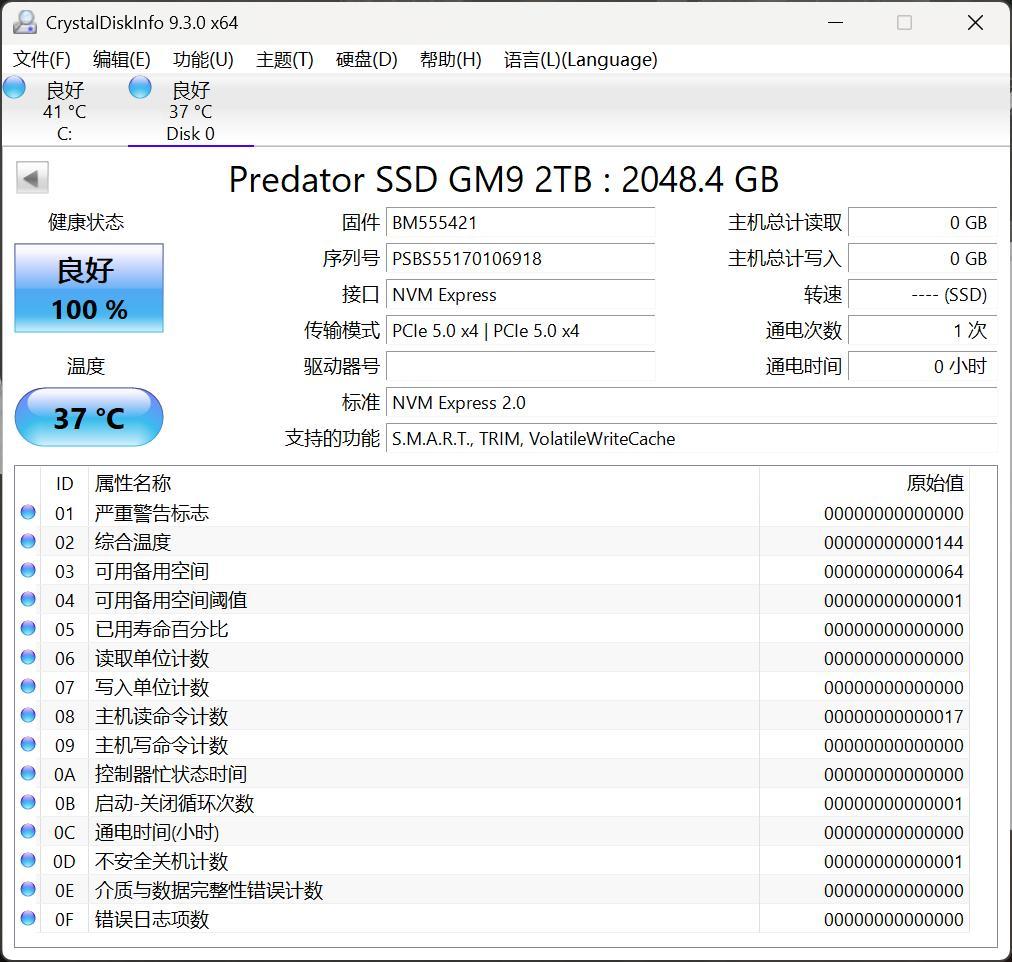Screen dimensions: 1012x962
Task: Click the status dot for attribute 05
Action: [x=28, y=628]
